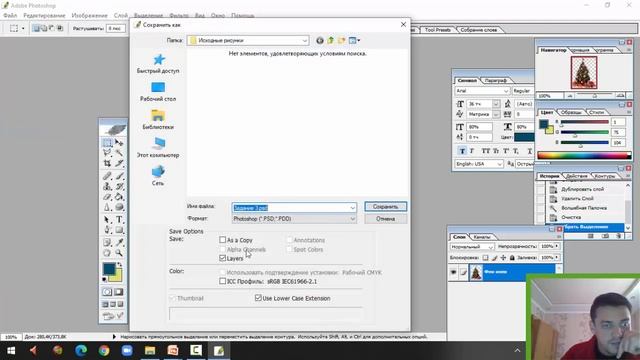Image resolution: width=640 pixels, height=360 pixels.
Task: Open Библиотеки location
Action: tap(158, 120)
